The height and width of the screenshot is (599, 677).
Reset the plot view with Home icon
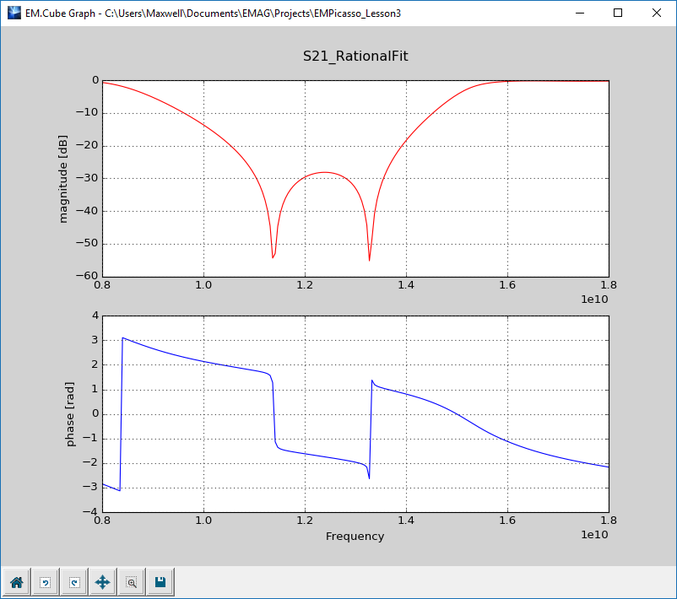(x=17, y=582)
